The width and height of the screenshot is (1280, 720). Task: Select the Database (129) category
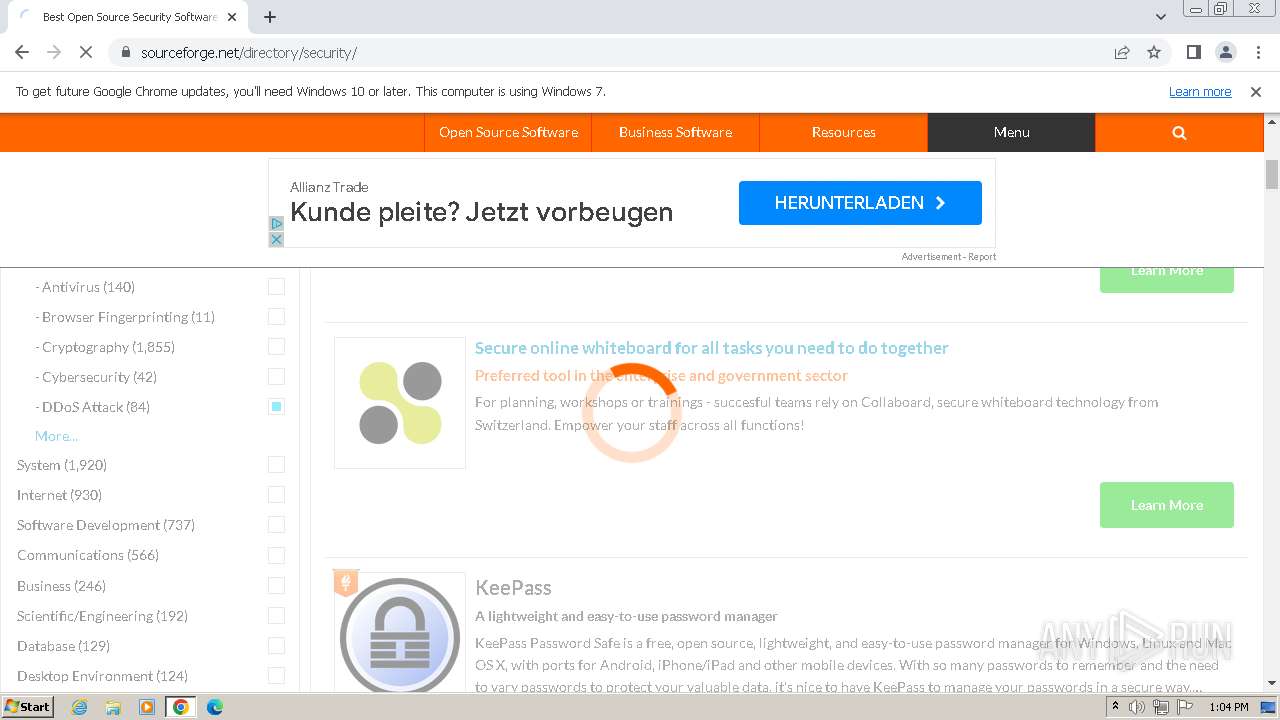click(63, 646)
